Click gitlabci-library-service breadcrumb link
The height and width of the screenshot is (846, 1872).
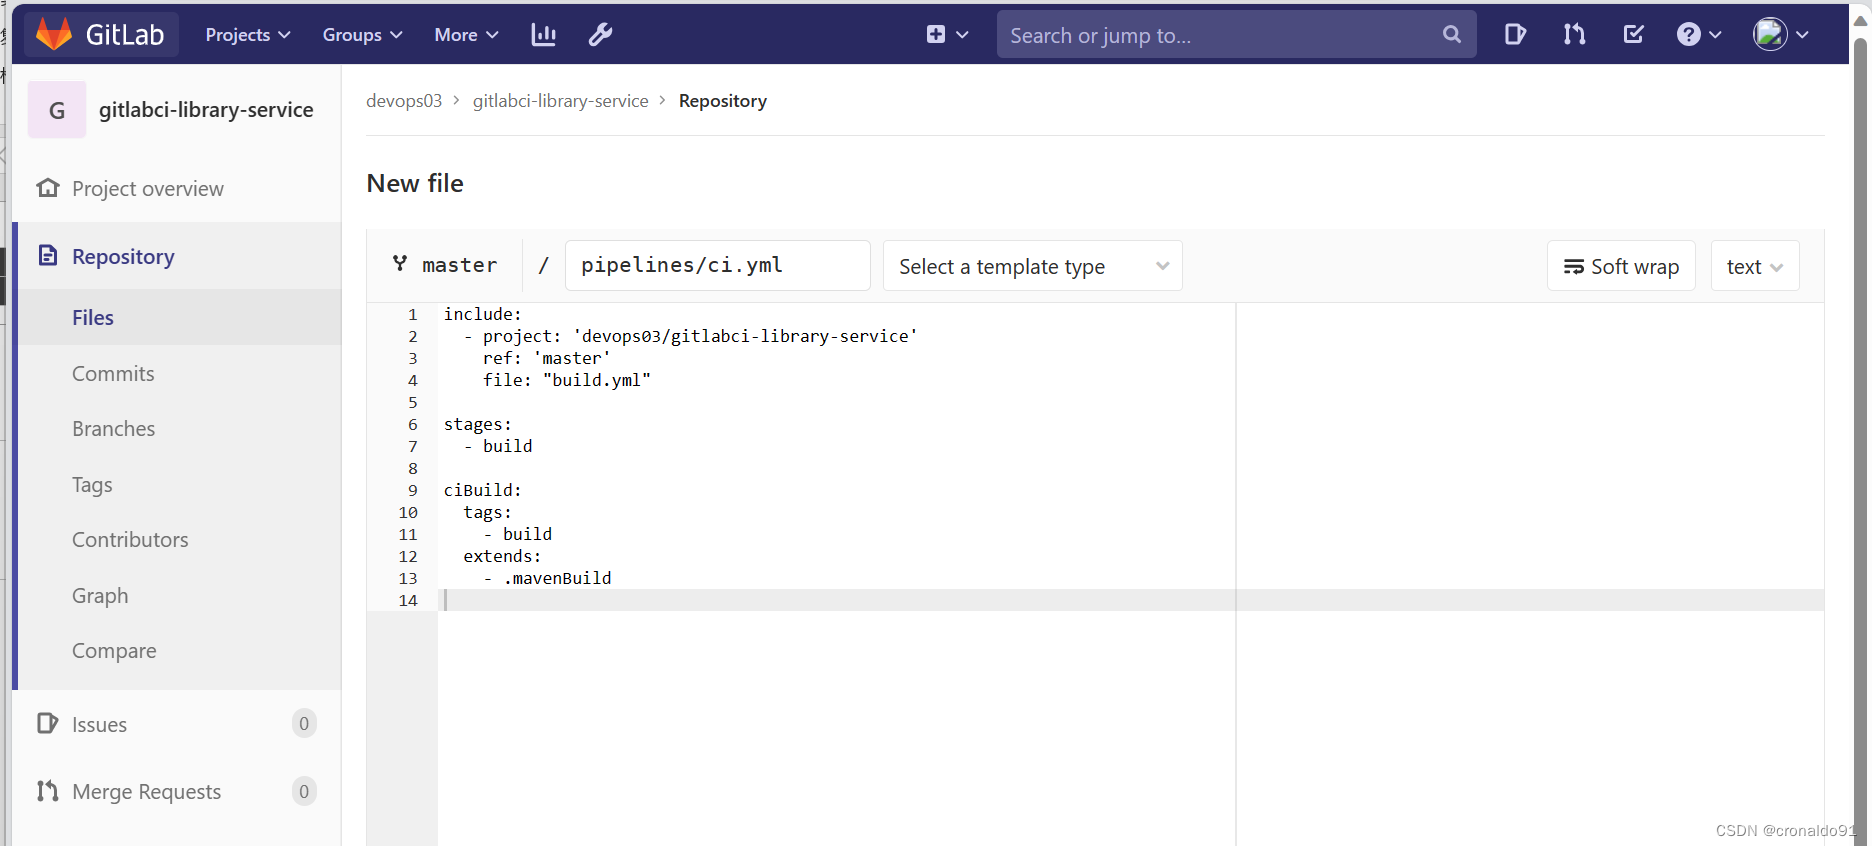coord(560,101)
